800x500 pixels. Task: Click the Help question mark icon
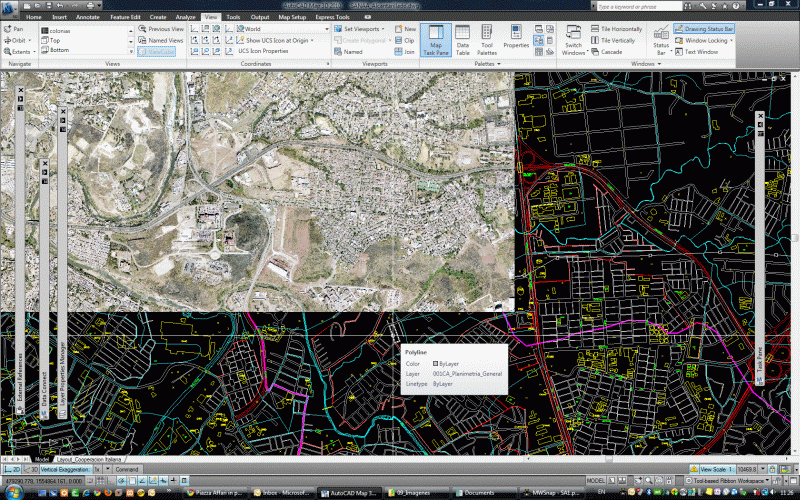[x=736, y=6]
